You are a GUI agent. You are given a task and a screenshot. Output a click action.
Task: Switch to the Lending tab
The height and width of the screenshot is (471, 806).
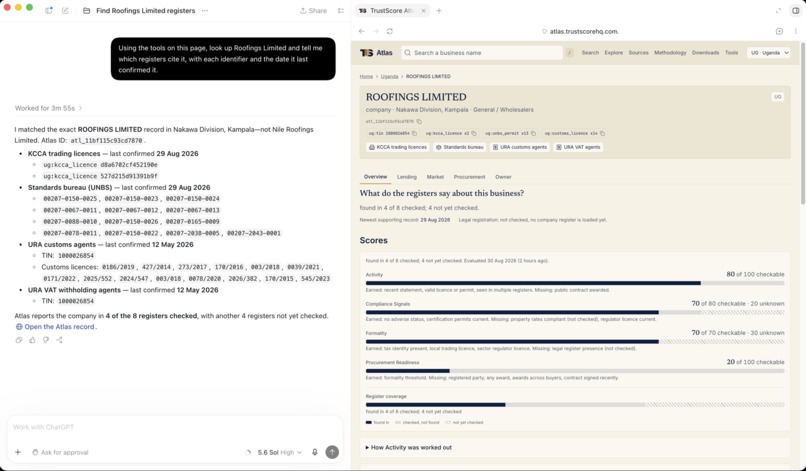coord(407,177)
